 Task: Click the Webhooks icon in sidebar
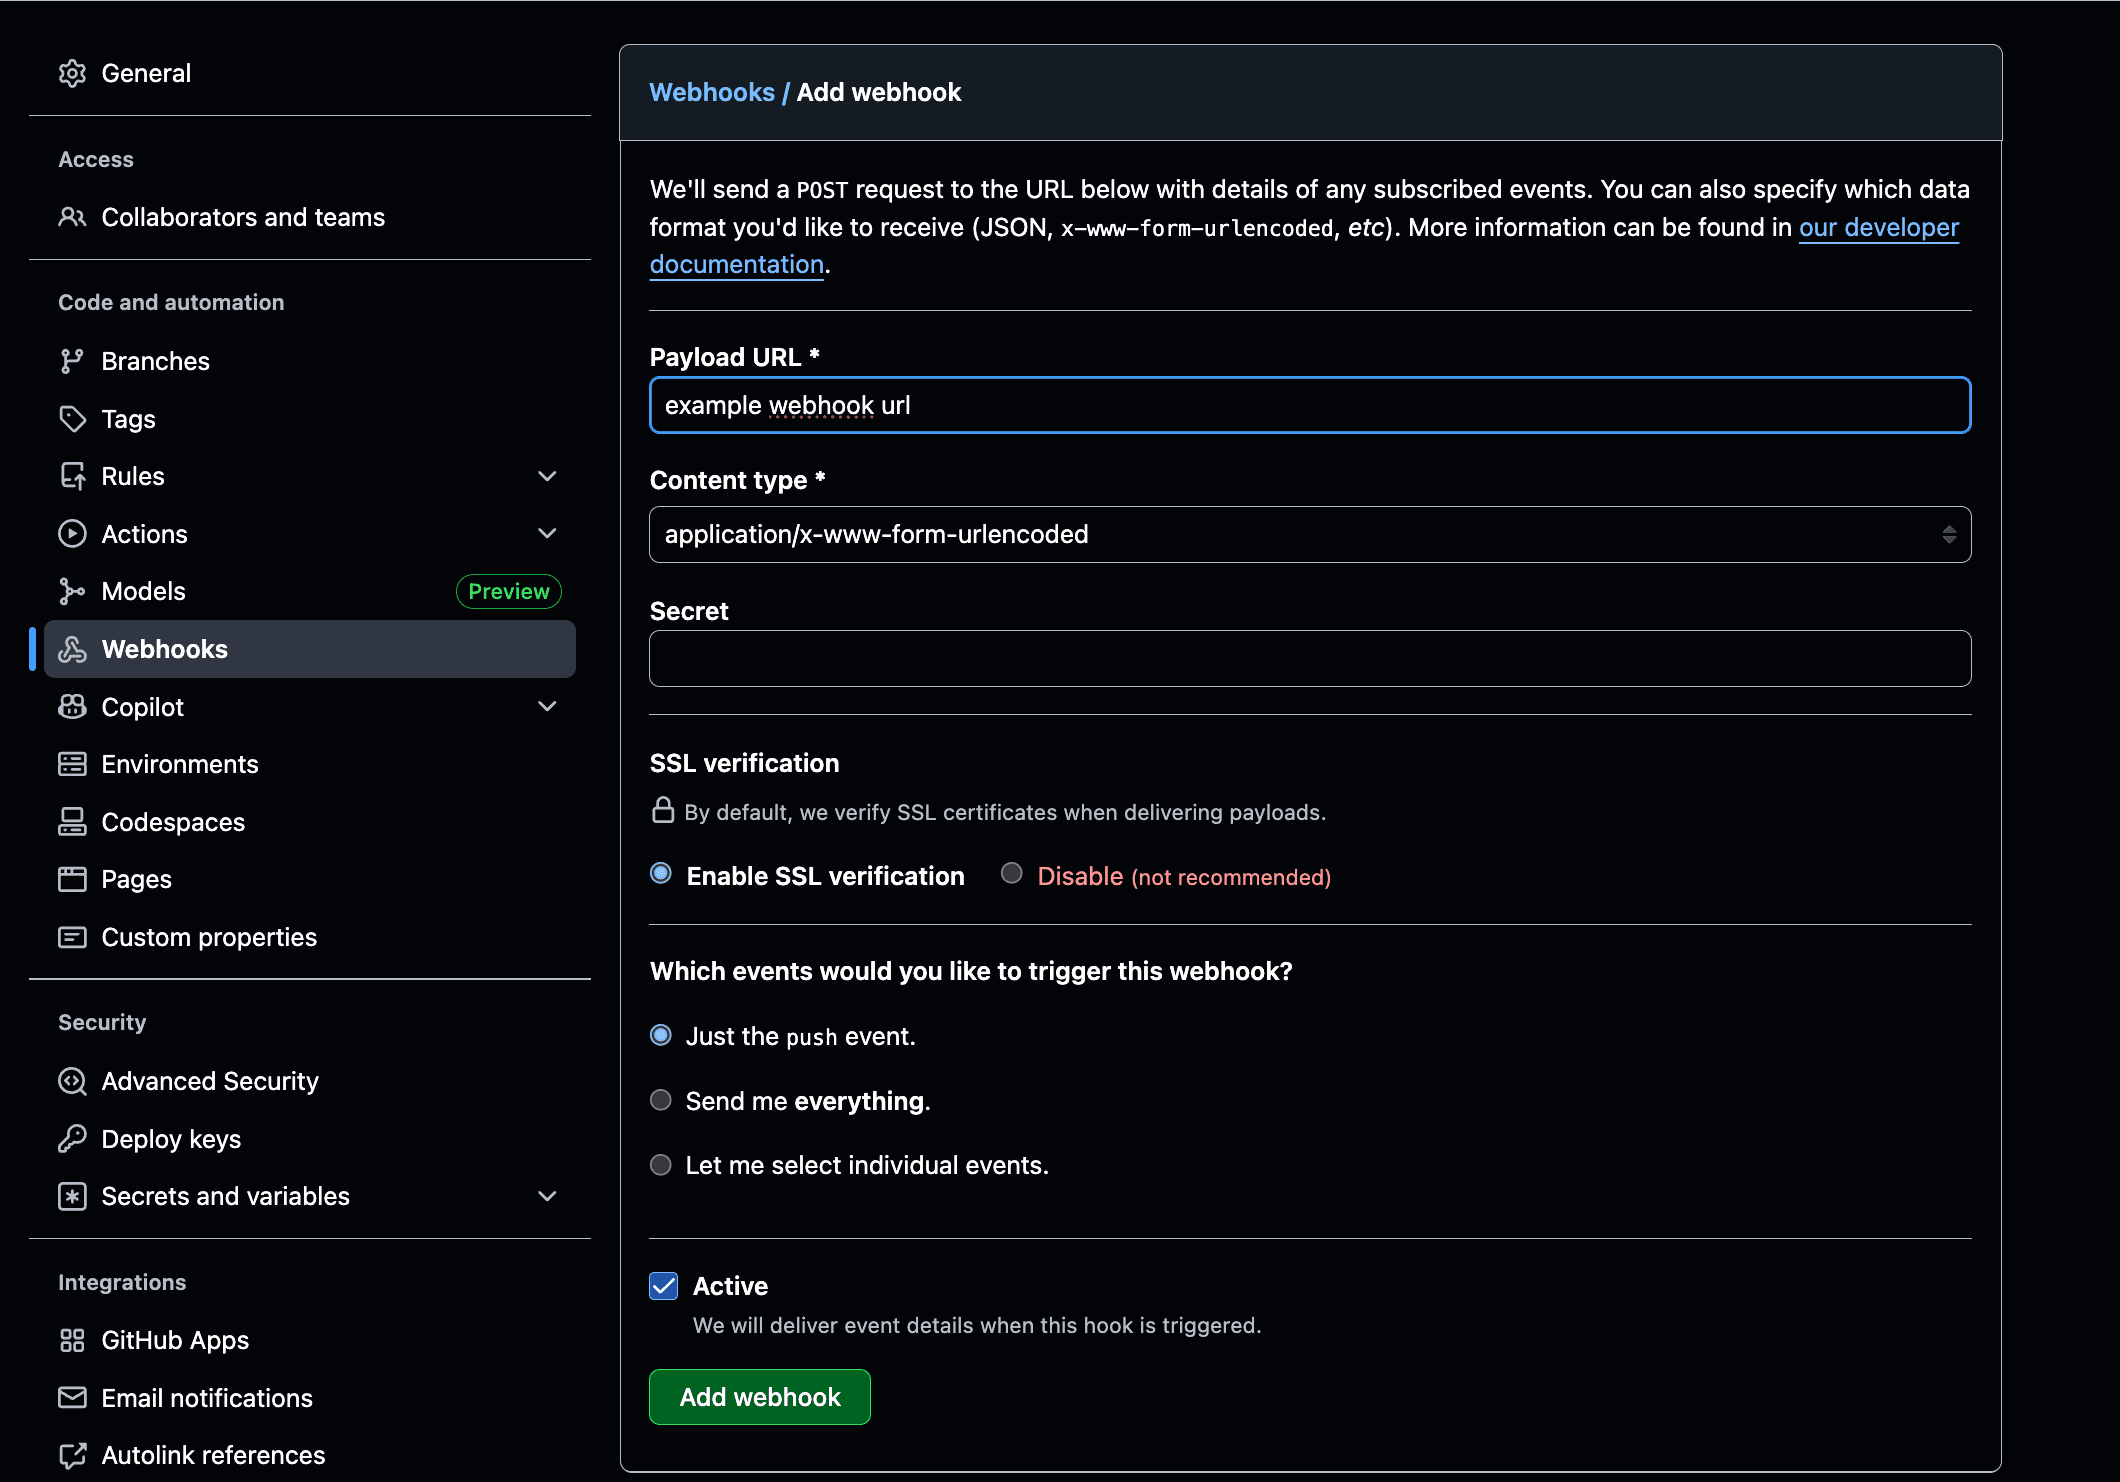pyautogui.click(x=72, y=650)
